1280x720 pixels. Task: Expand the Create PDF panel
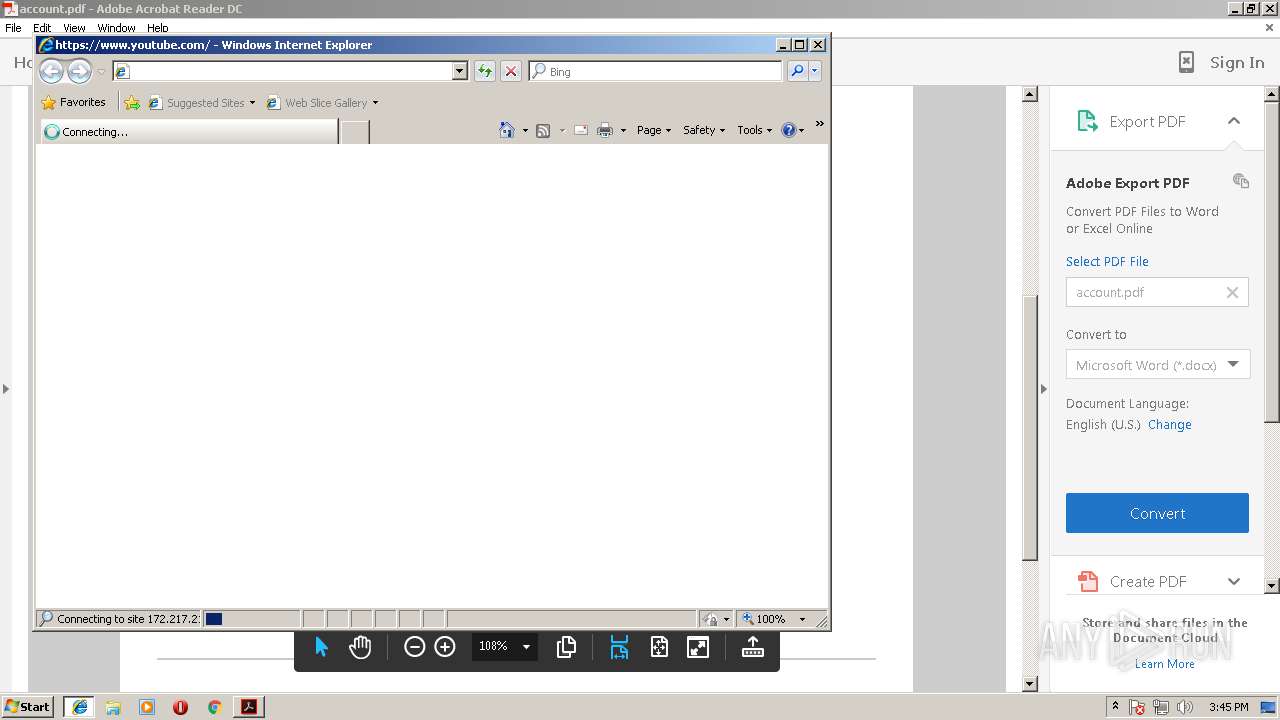tap(1234, 581)
